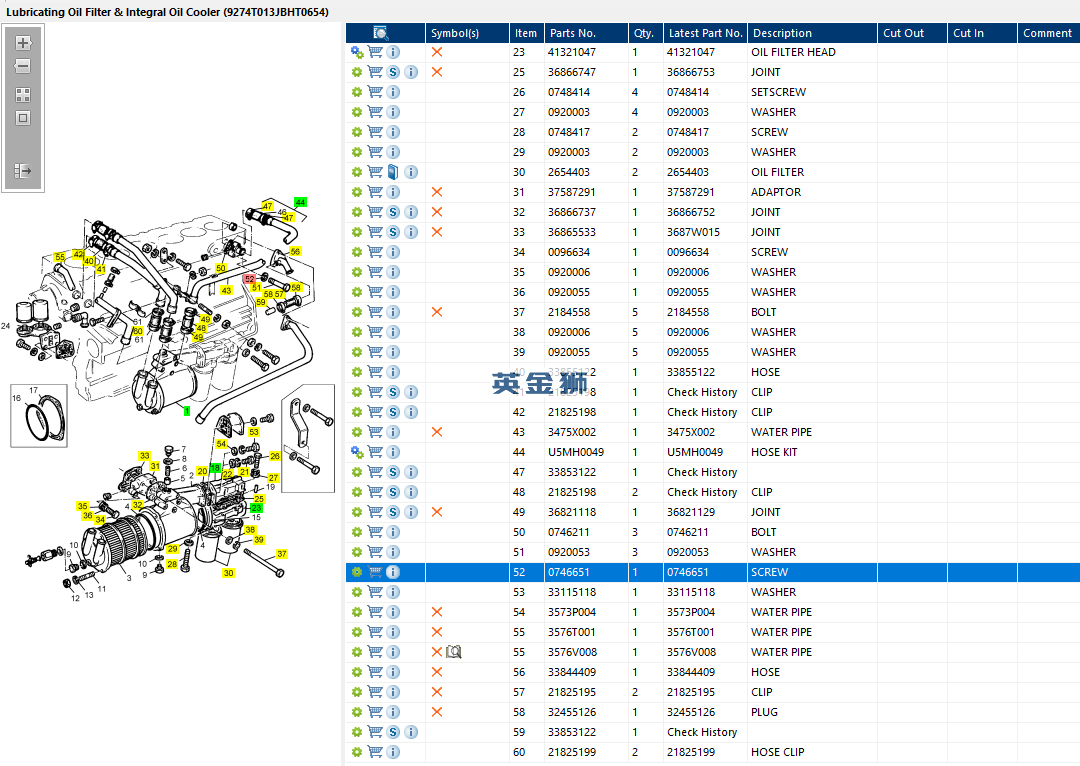1080x766 pixels.
Task: Open info for item 26 SETSCREW
Action: pos(393,92)
